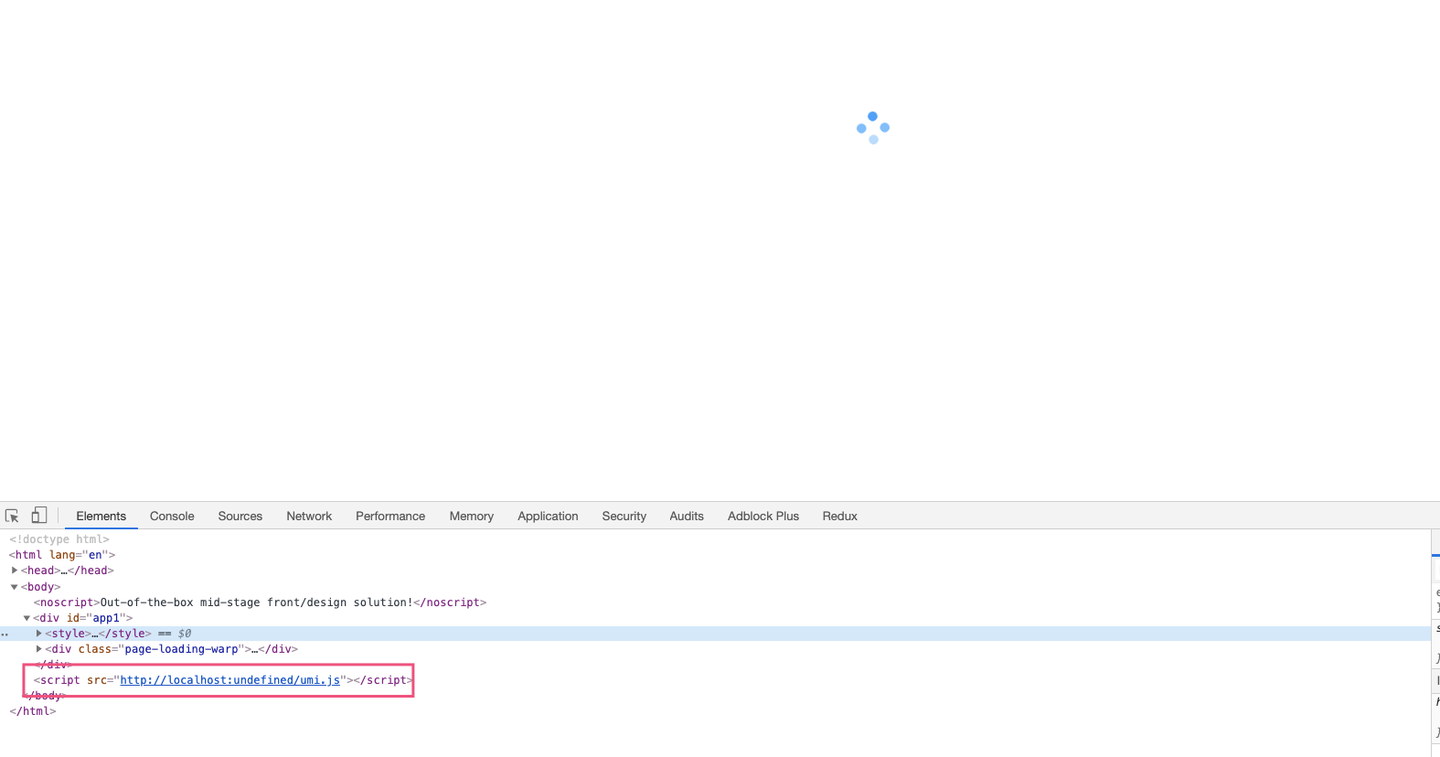
Task: Select the doctype html line
Action: (x=59, y=539)
